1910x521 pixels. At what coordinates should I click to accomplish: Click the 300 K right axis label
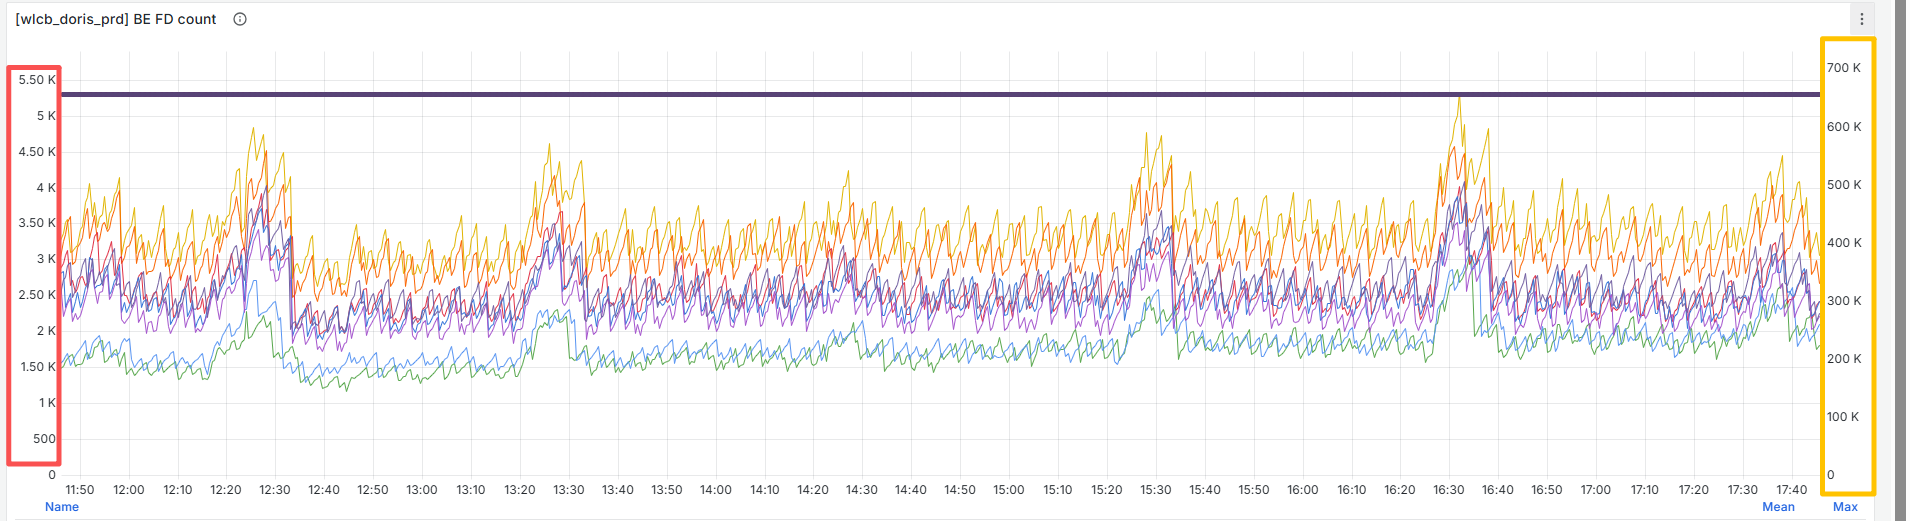tap(1844, 301)
